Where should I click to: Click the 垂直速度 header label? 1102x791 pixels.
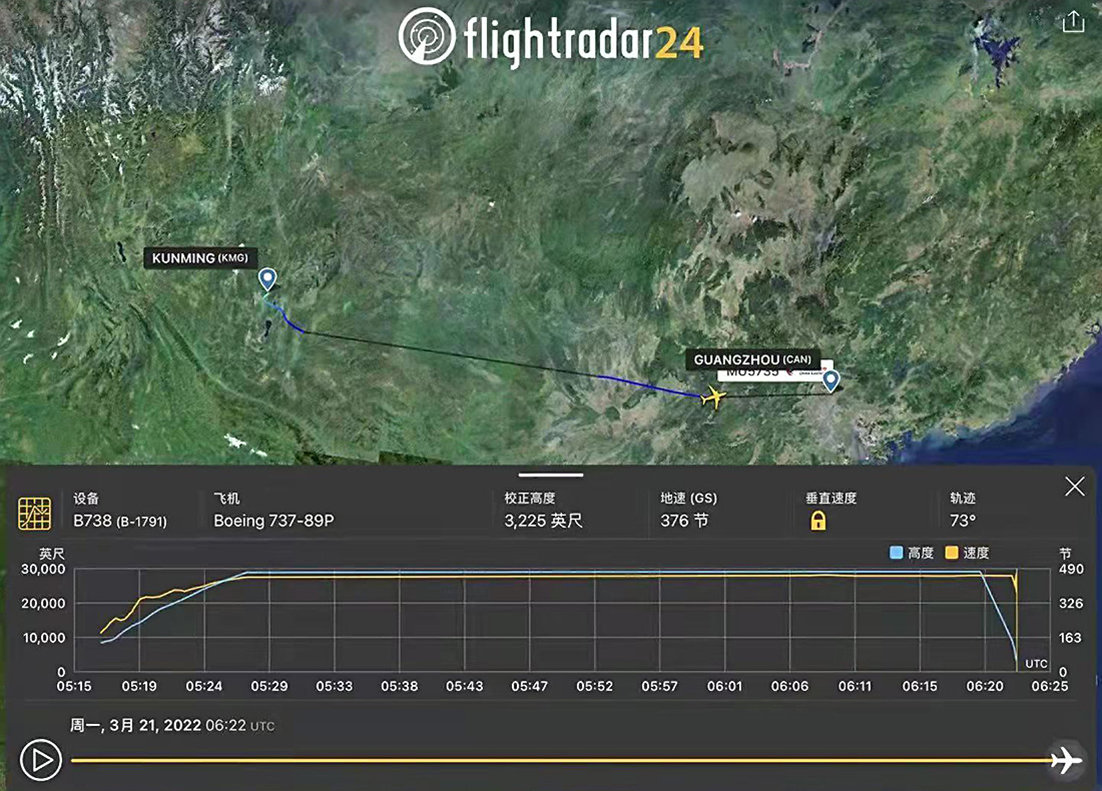point(831,498)
